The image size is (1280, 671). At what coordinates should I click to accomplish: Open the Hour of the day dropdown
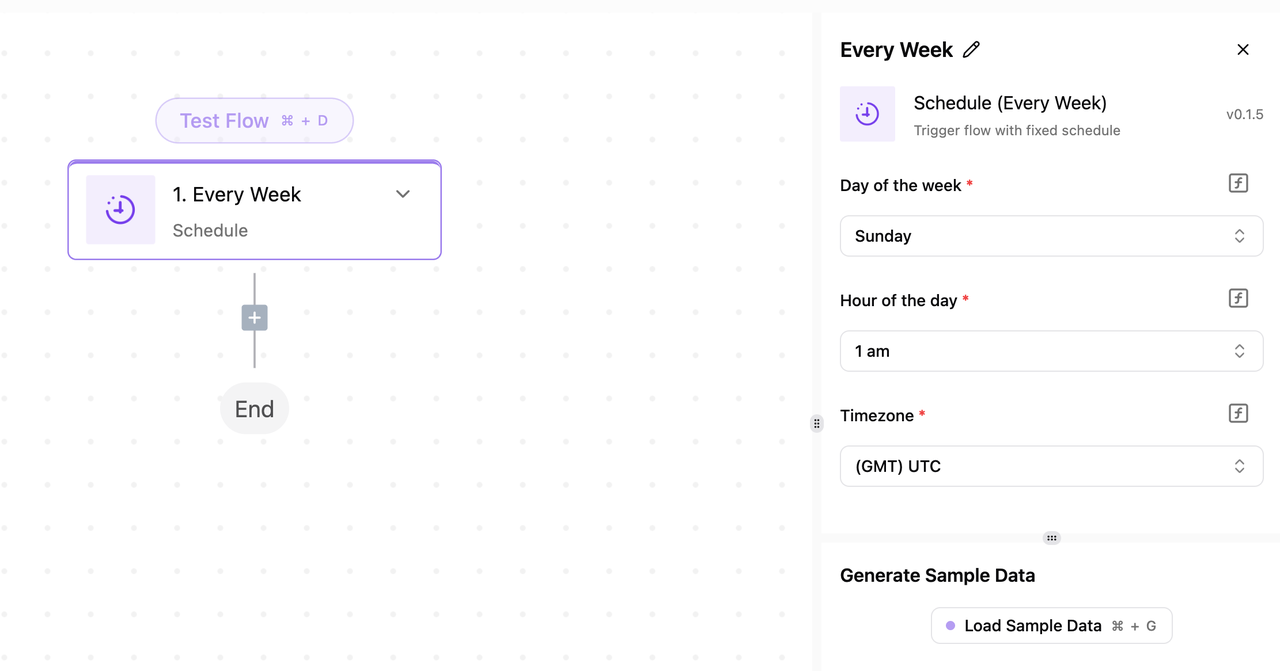click(1051, 352)
